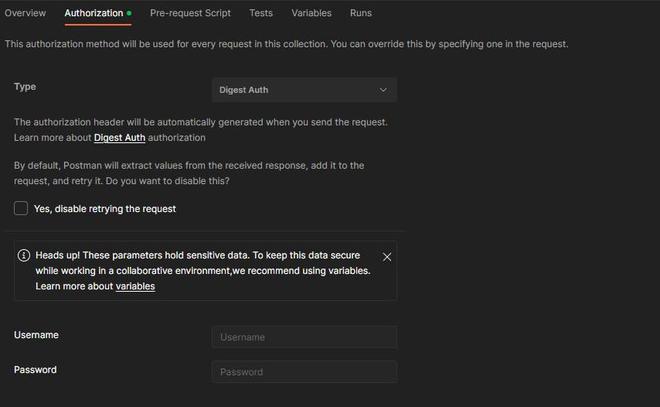This screenshot has height=407, width=660.
Task: Click the info icon in the banner
Action: pos(24,255)
